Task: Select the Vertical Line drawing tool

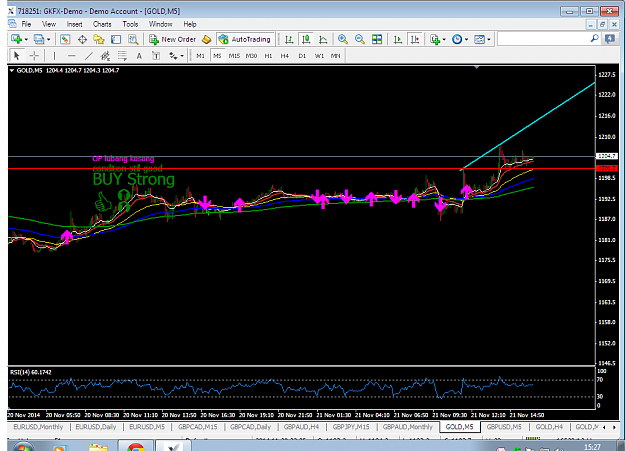Action: pyautogui.click(x=54, y=55)
